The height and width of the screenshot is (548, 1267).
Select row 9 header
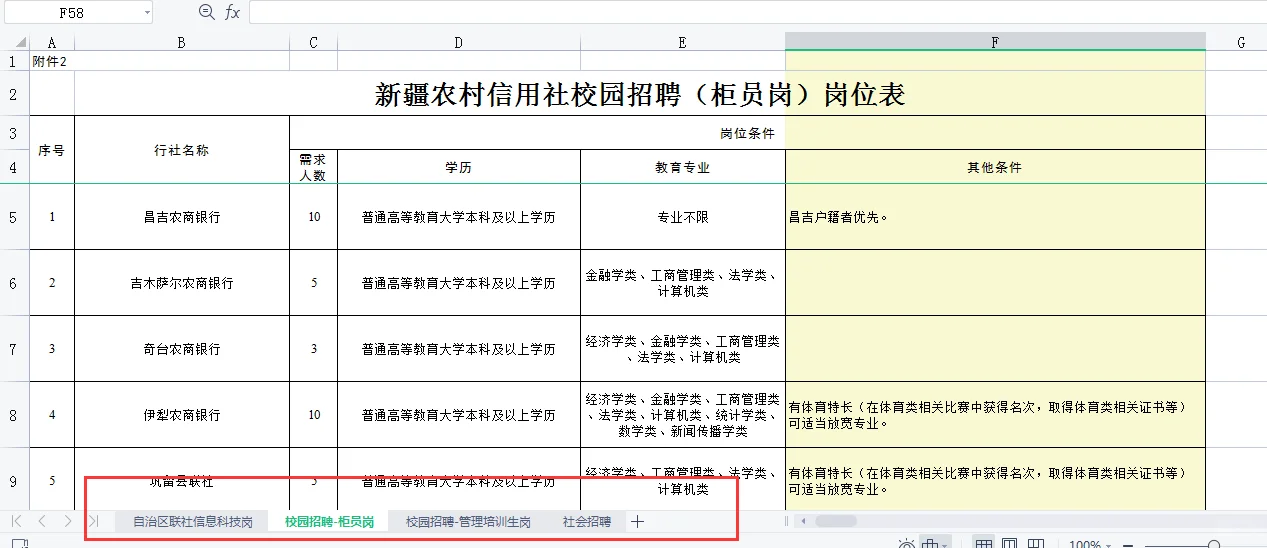coord(14,481)
